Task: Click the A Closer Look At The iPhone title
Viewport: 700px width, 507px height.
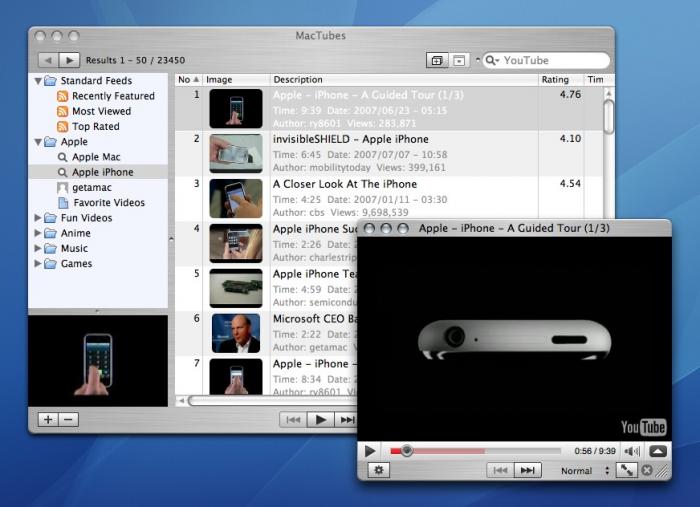Action: 345,184
